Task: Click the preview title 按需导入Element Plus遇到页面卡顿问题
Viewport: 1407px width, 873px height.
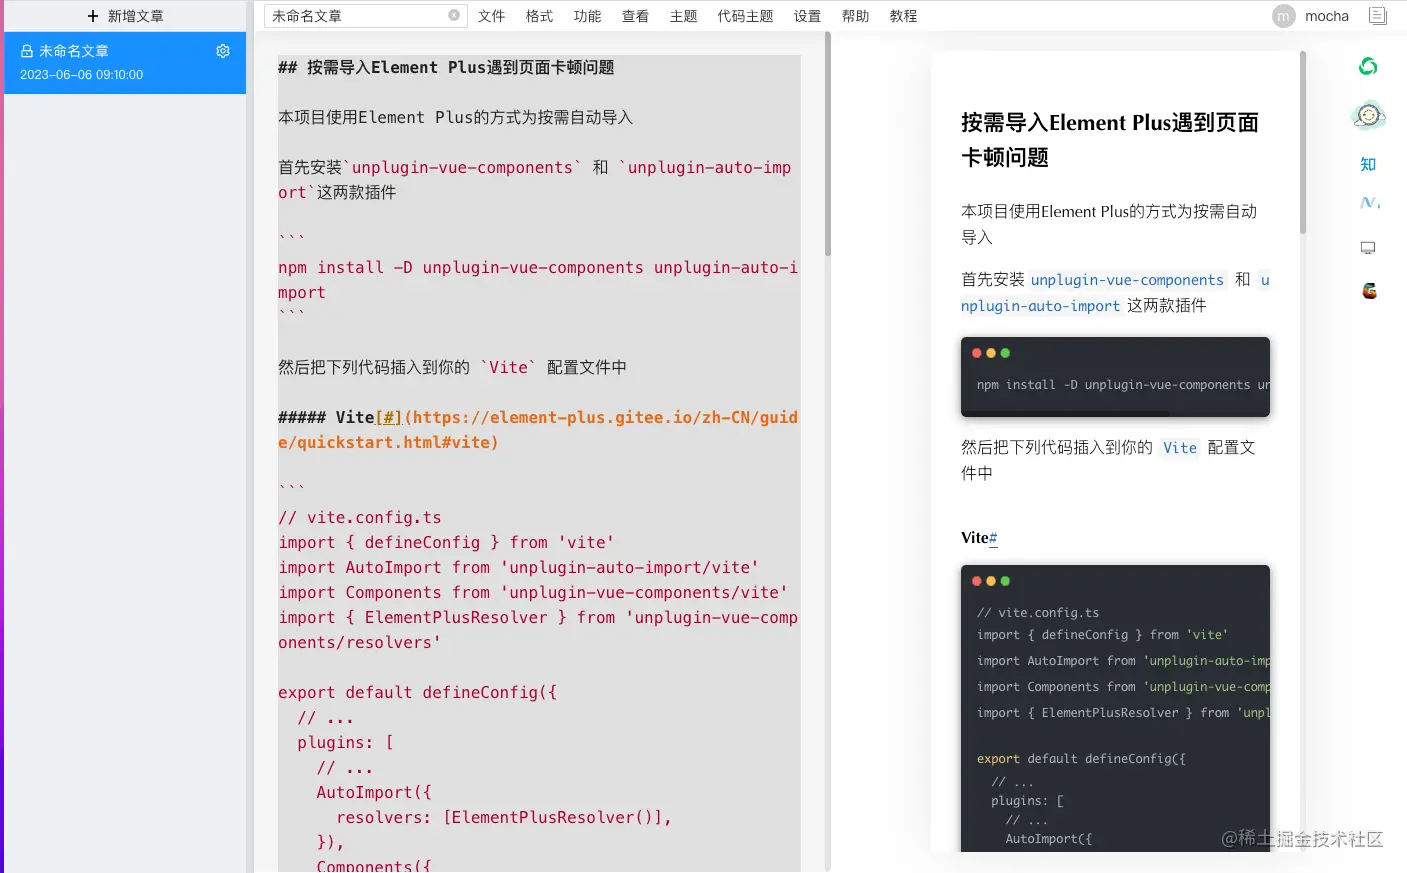Action: tap(1110, 140)
